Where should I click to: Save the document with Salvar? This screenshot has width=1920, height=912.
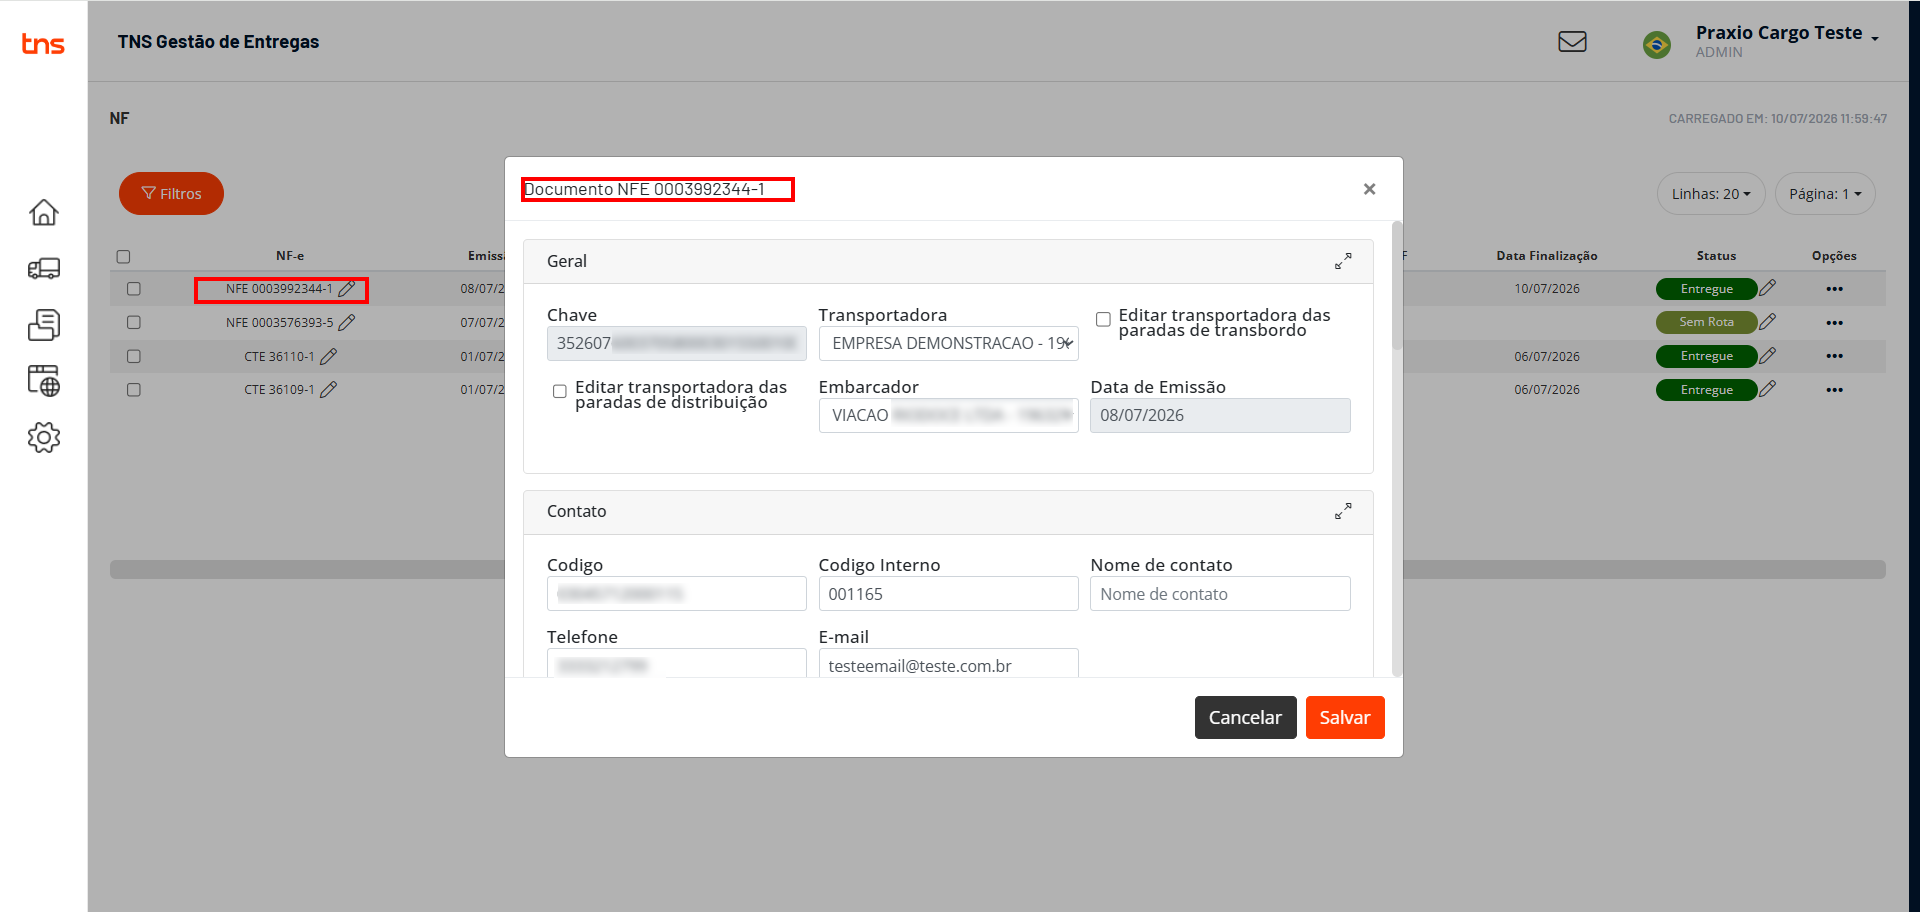click(x=1345, y=717)
